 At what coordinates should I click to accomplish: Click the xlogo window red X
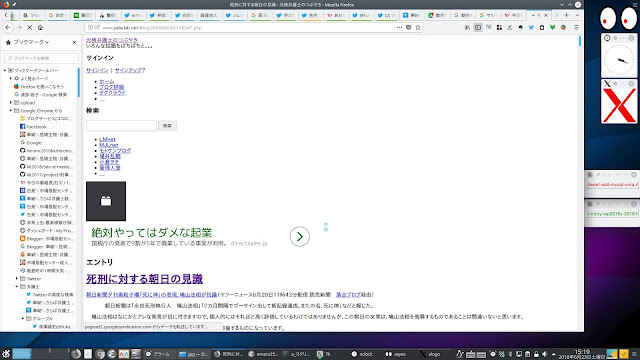click(x=619, y=106)
